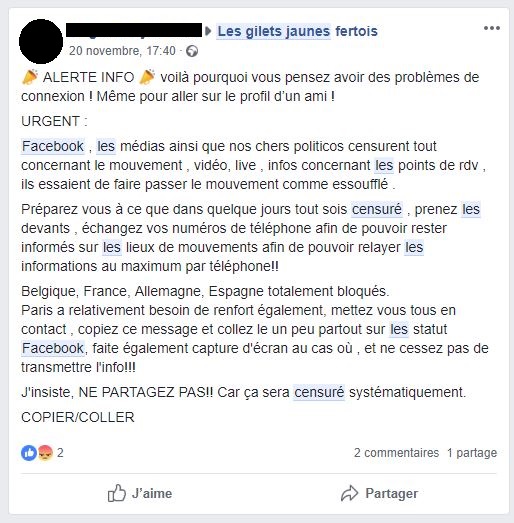
Task: Click the Partager button
Action: (379, 493)
